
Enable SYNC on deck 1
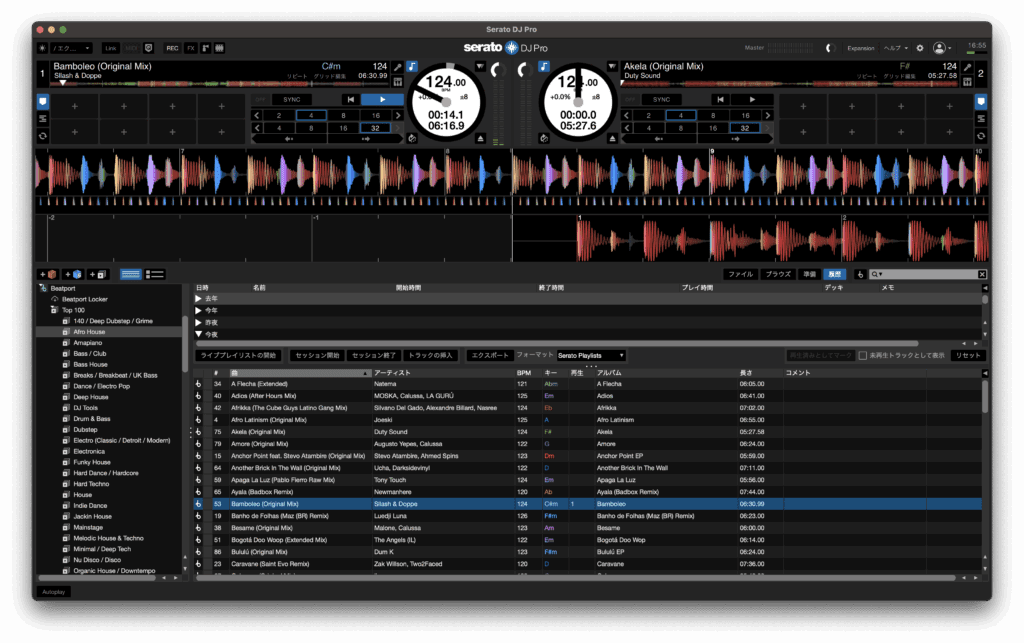(x=292, y=100)
